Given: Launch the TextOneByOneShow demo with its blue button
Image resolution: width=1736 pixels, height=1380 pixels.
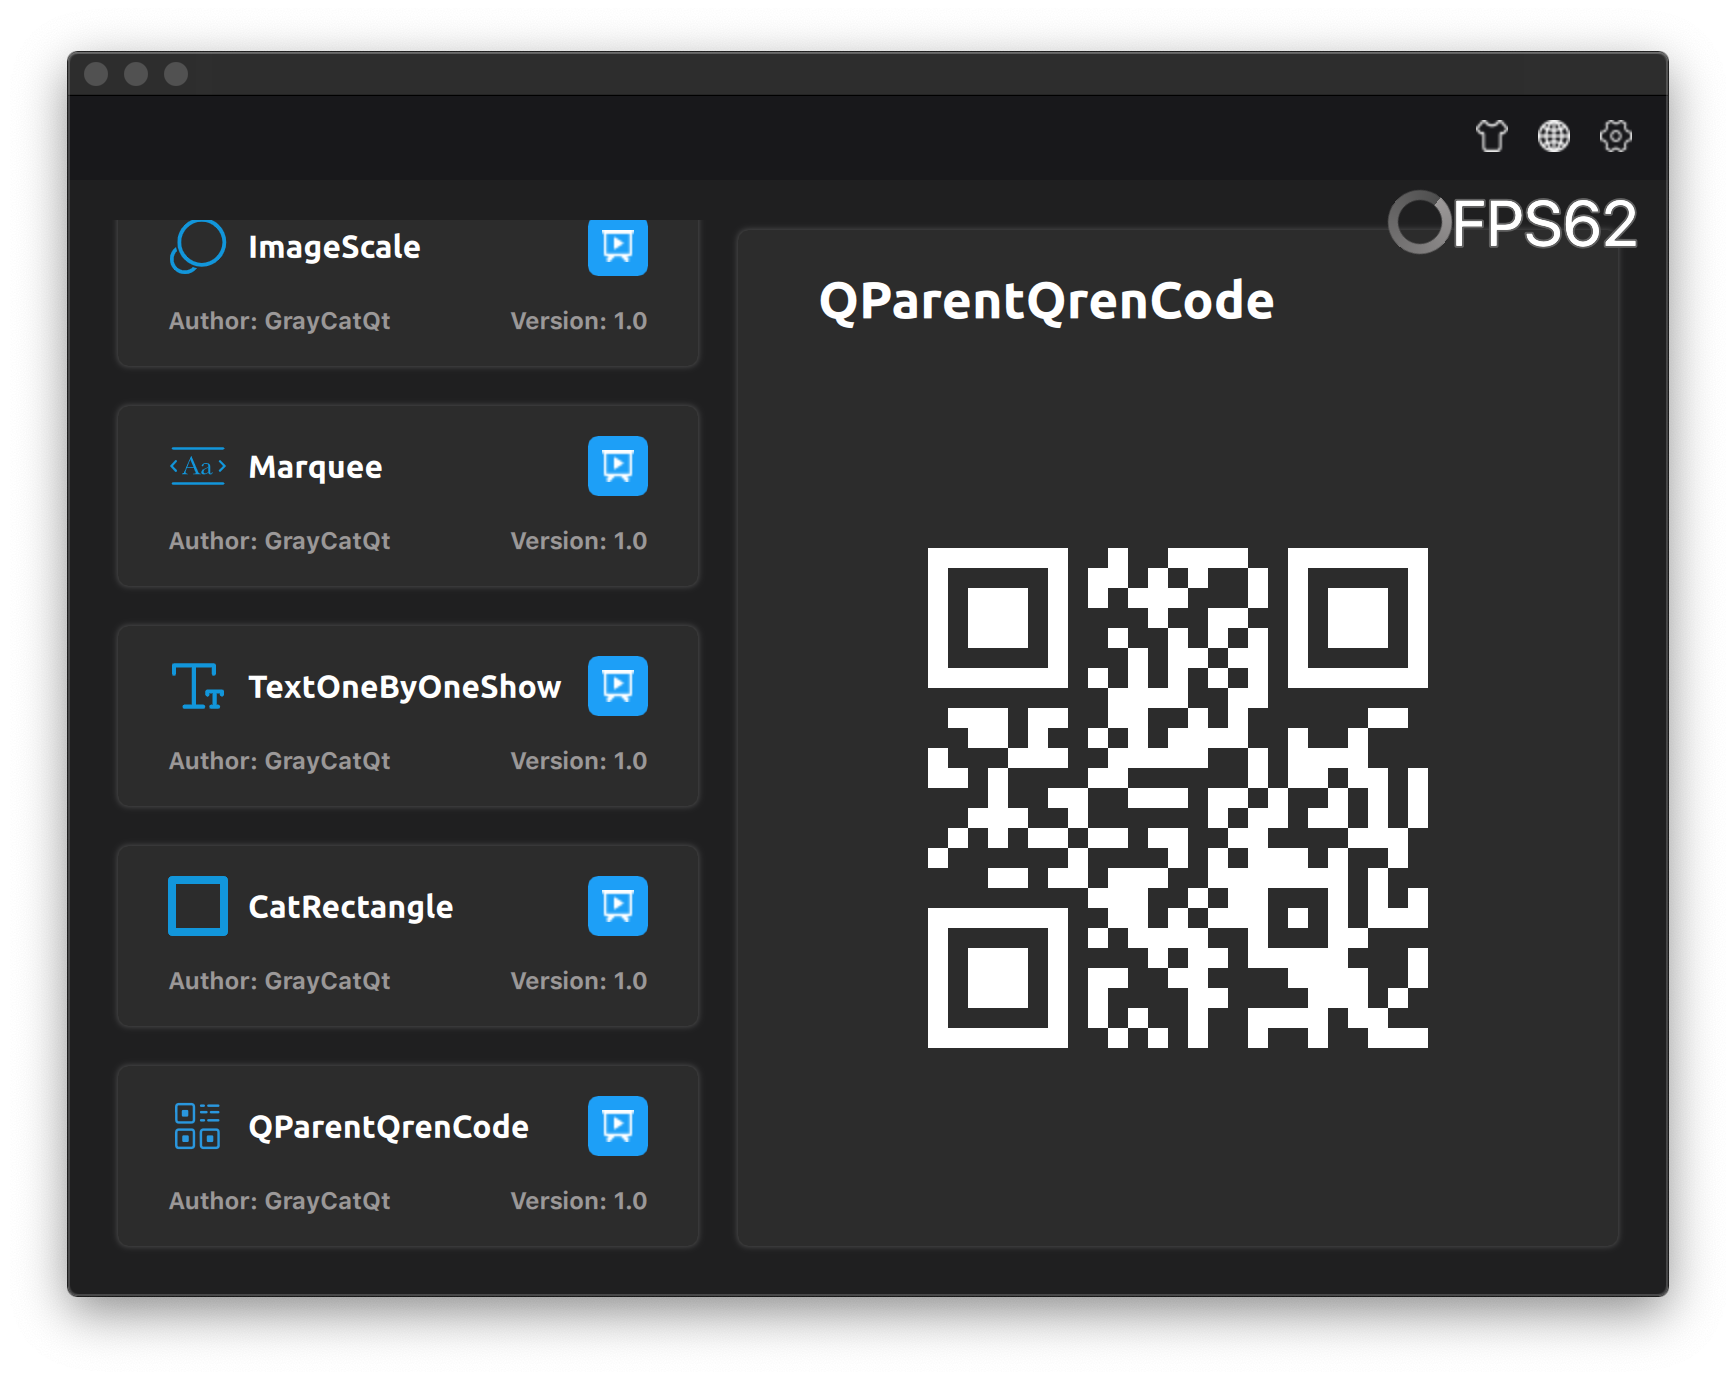Looking at the screenshot, I should [x=618, y=686].
